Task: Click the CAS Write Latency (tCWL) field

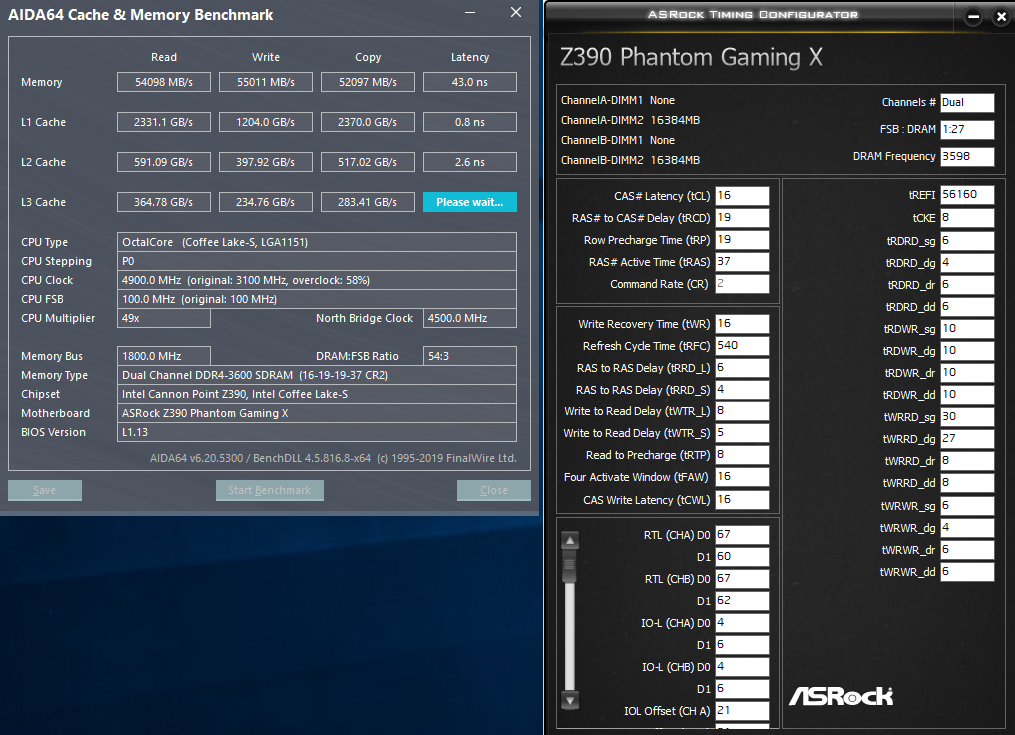Action: coord(742,500)
